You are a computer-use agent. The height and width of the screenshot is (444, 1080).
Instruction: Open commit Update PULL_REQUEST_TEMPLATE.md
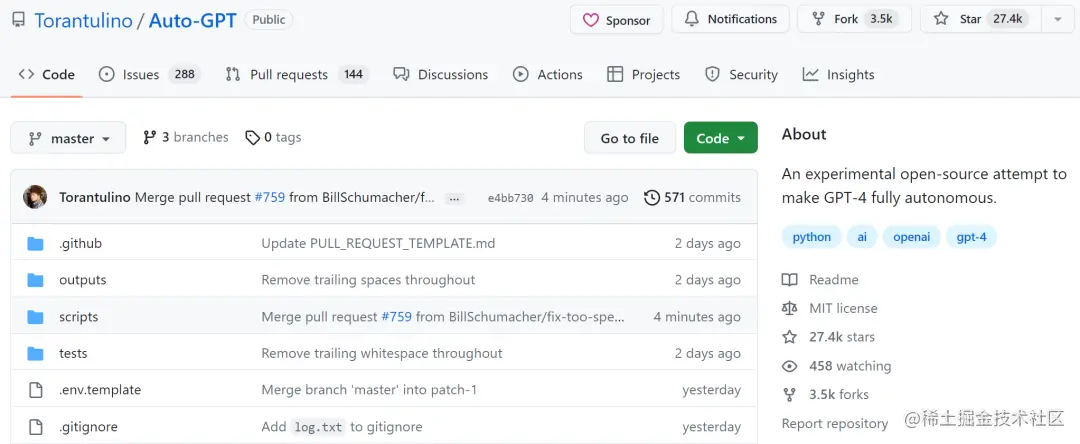pos(378,244)
